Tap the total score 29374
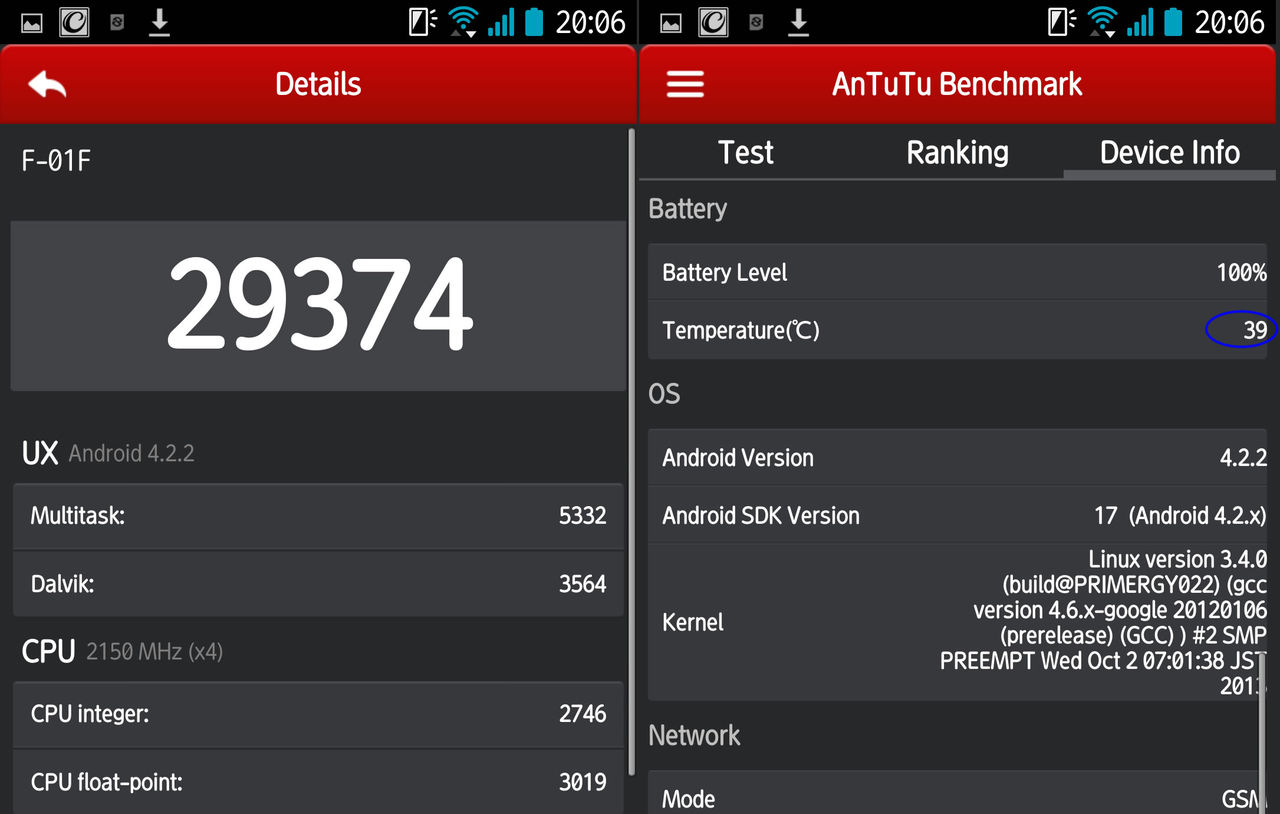 319,304
